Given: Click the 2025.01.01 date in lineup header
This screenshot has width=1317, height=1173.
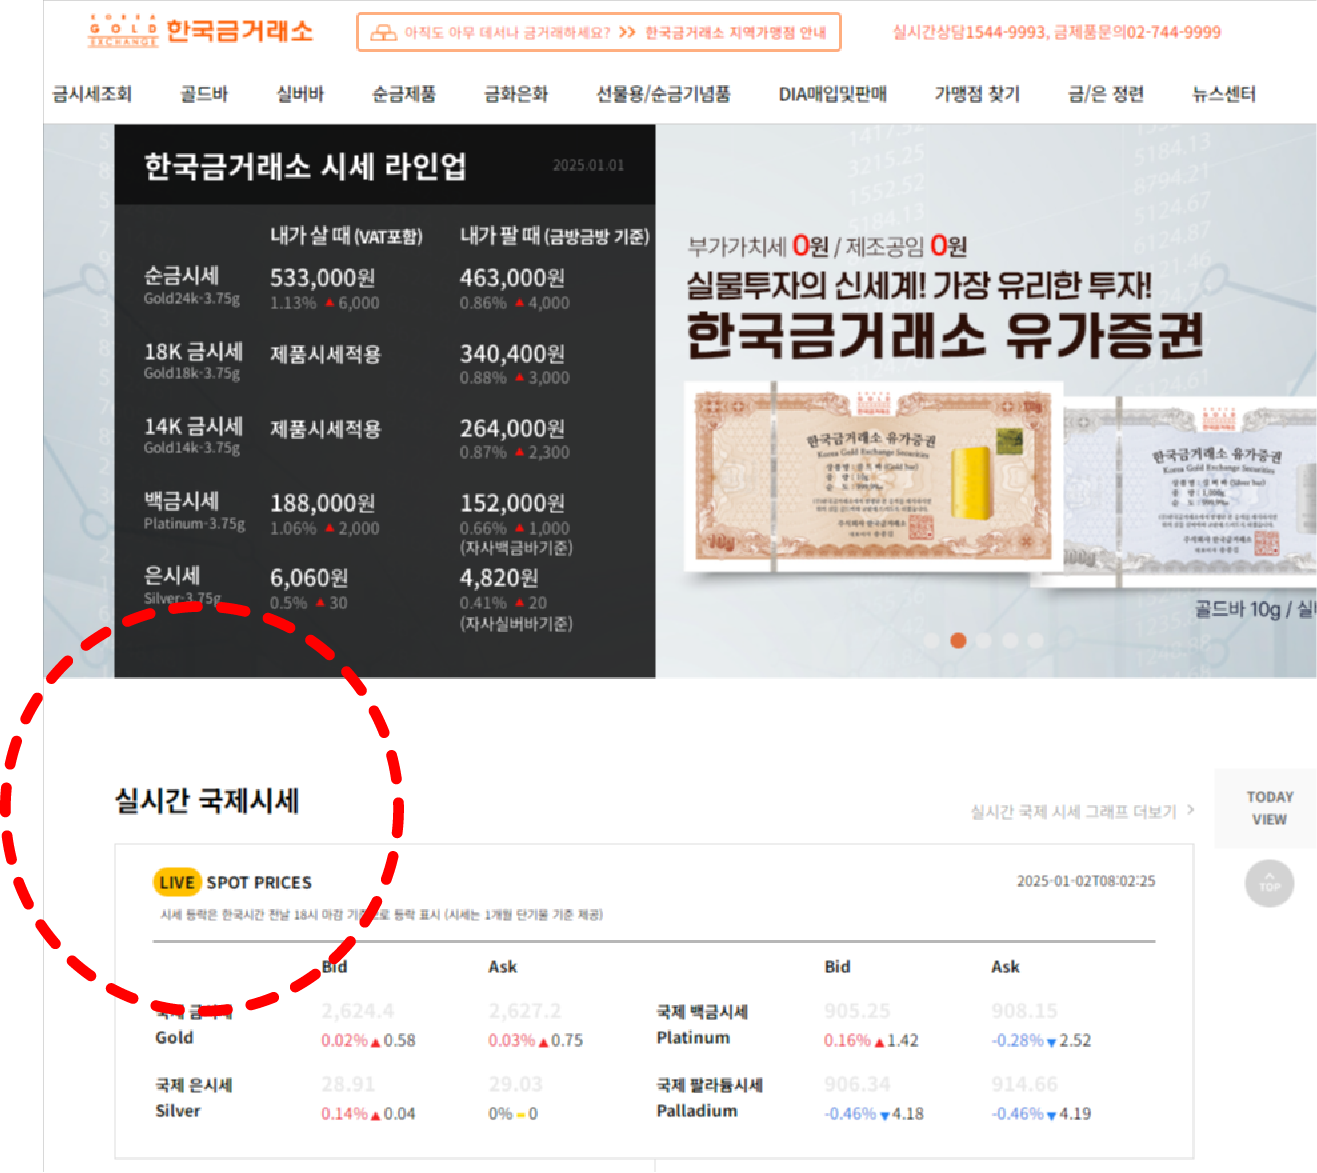Looking at the screenshot, I should click(x=588, y=165).
